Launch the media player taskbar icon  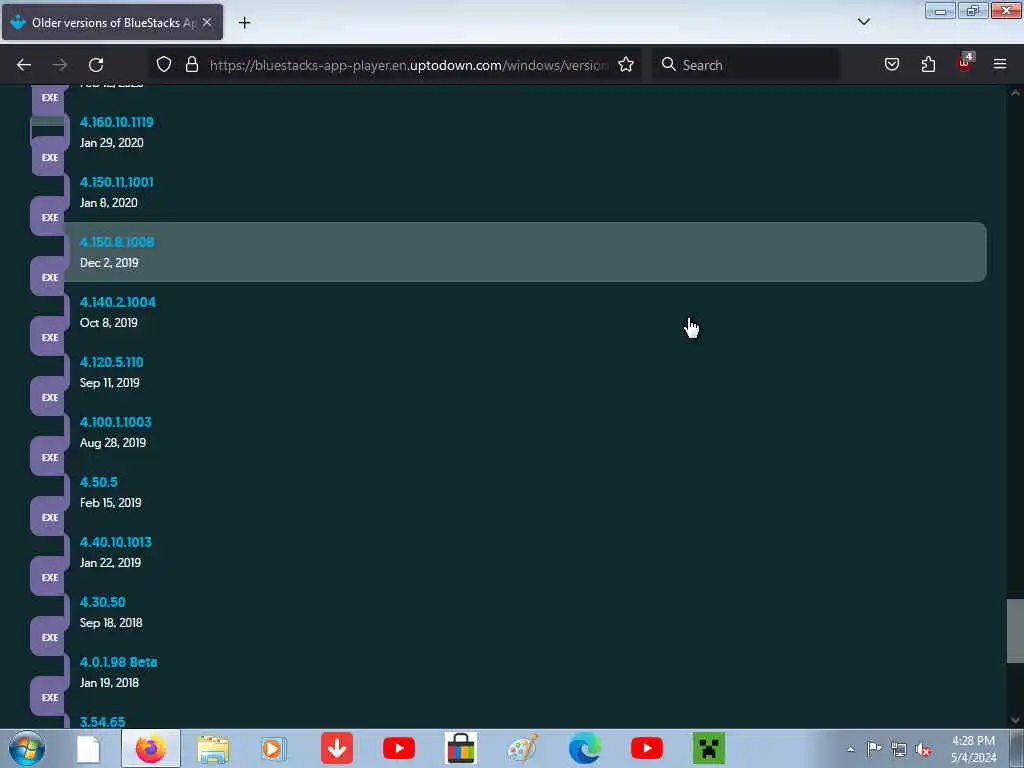tap(274, 748)
